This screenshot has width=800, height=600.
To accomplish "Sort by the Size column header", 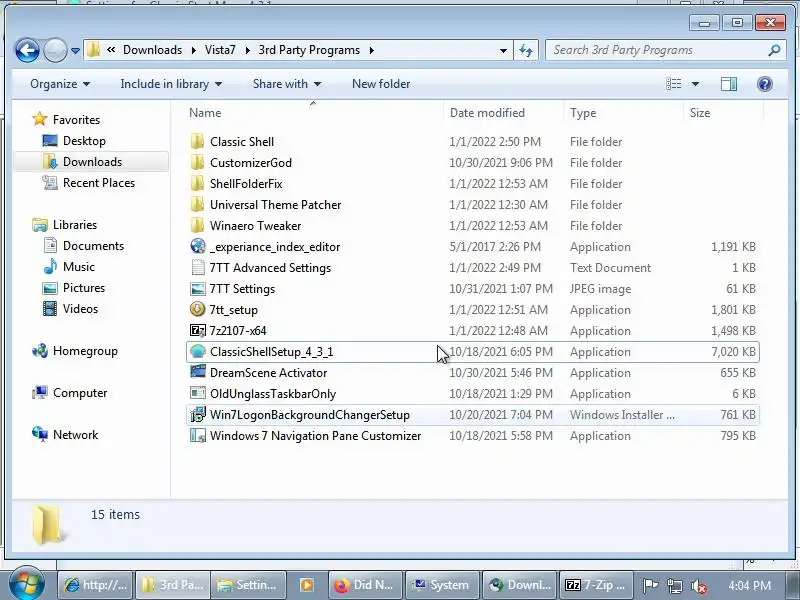I will click(x=699, y=113).
